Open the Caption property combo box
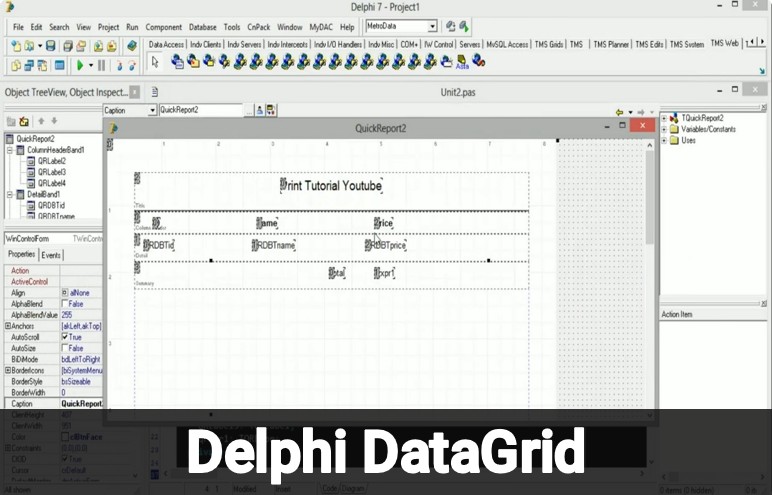This screenshot has height=495, width=772. click(x=152, y=110)
